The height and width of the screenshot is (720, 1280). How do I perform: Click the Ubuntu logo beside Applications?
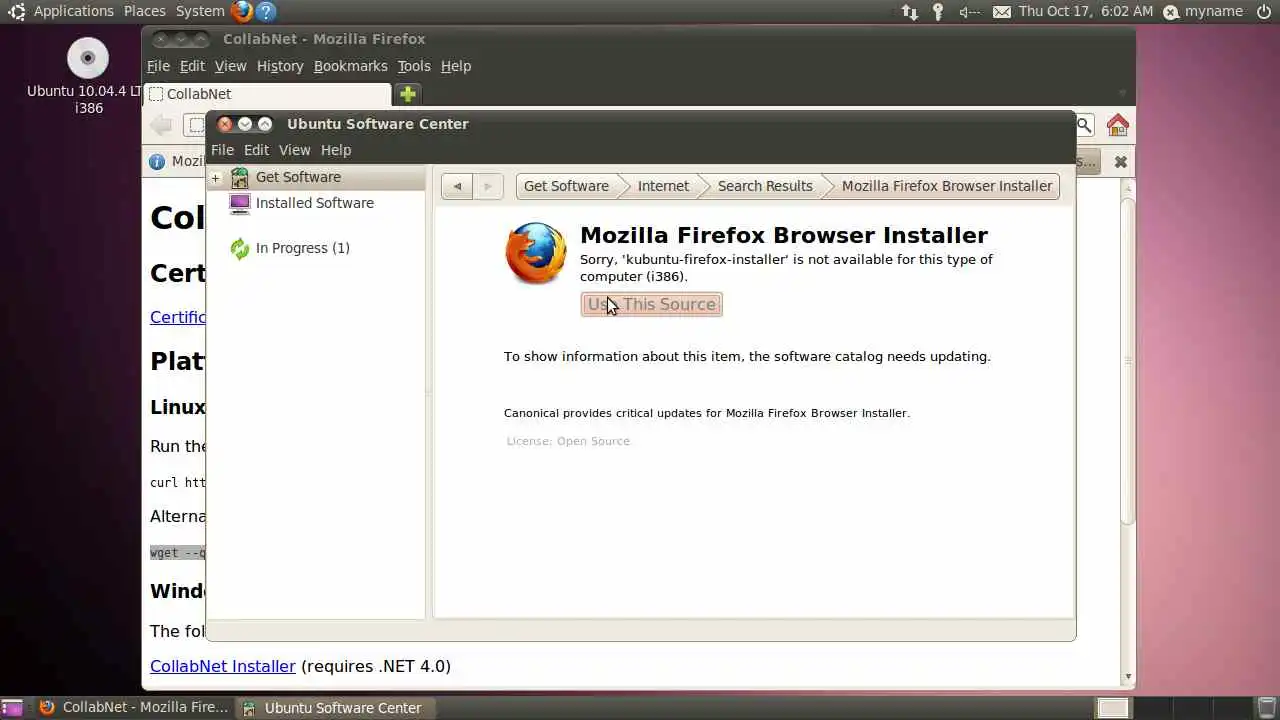point(16,12)
